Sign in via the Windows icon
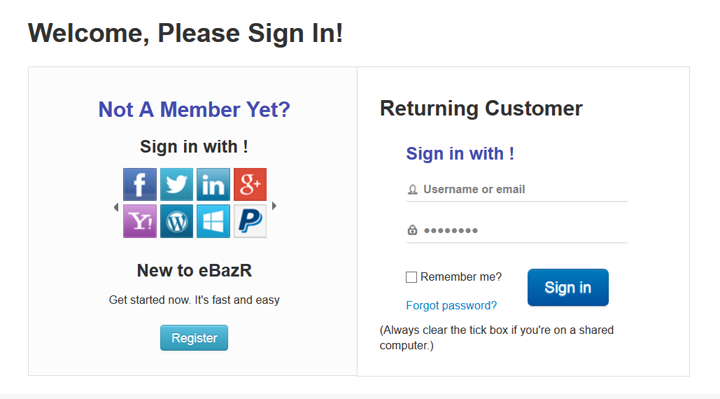 (x=213, y=221)
